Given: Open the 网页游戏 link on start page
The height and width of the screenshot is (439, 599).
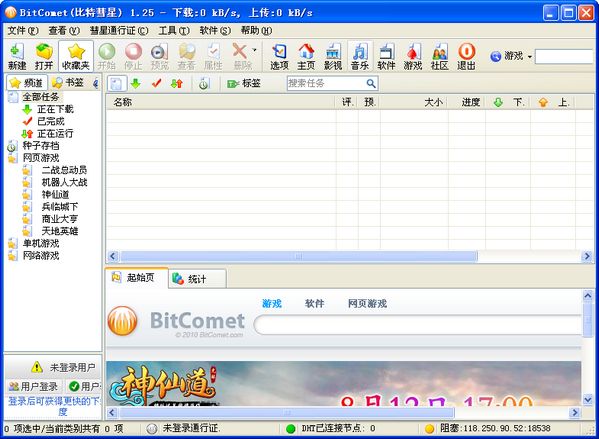Looking at the screenshot, I should [x=367, y=304].
